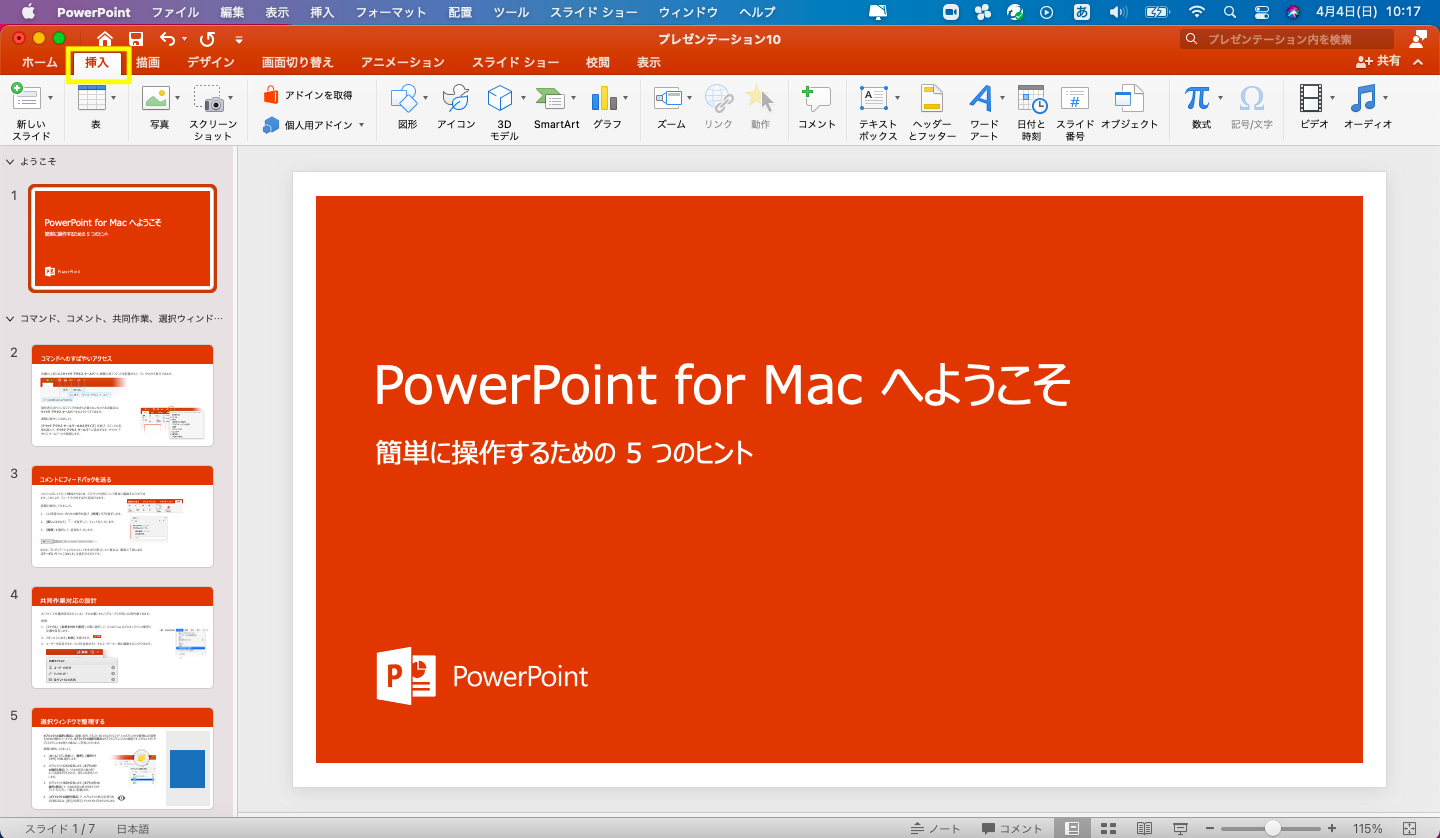Click the 表 (Table) grid icon

pyautogui.click(x=91, y=98)
